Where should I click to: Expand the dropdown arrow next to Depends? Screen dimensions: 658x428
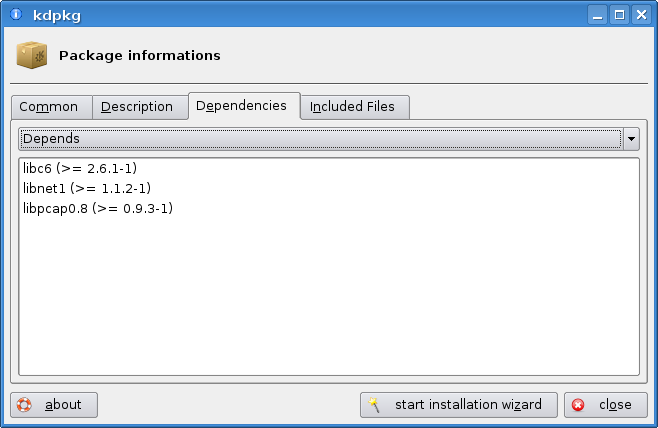[x=631, y=139]
